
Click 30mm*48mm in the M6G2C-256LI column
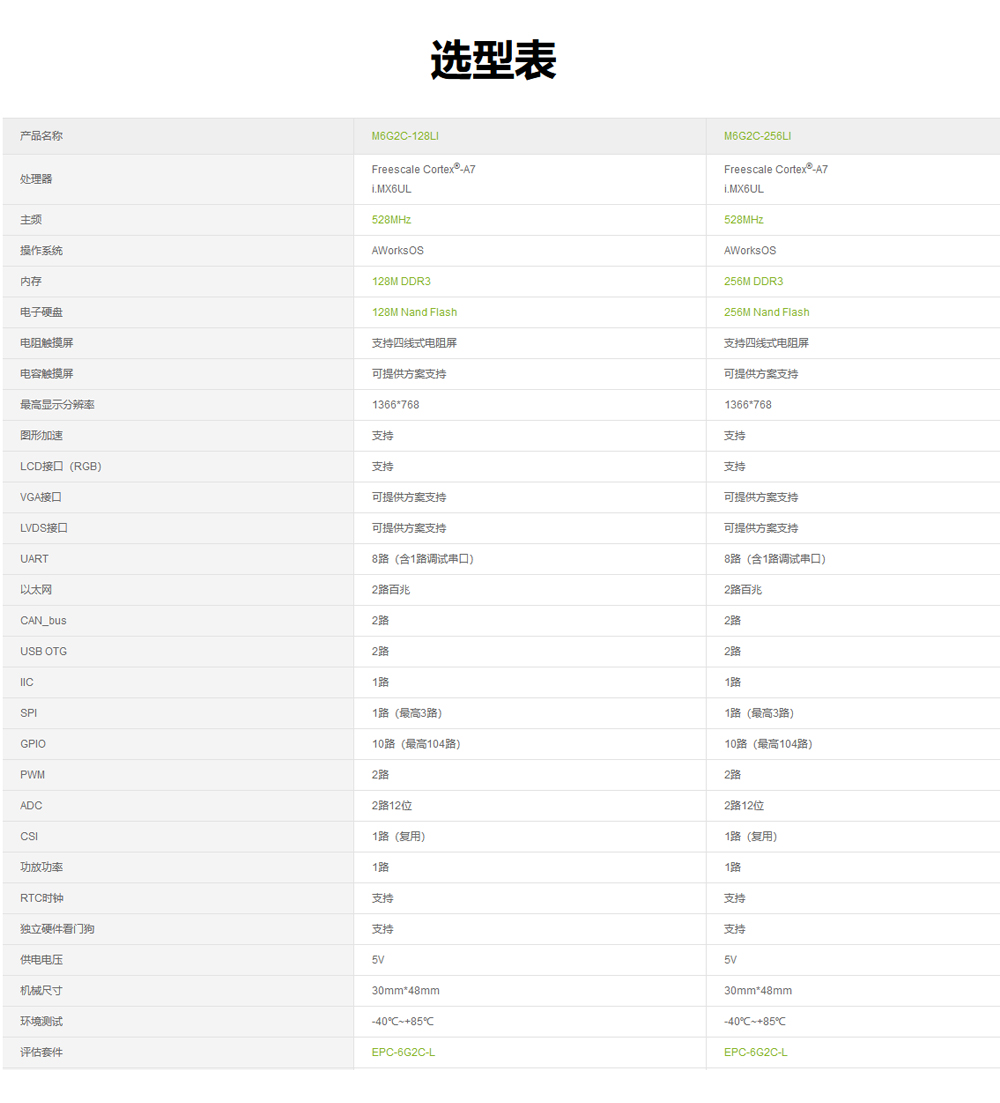(x=758, y=991)
